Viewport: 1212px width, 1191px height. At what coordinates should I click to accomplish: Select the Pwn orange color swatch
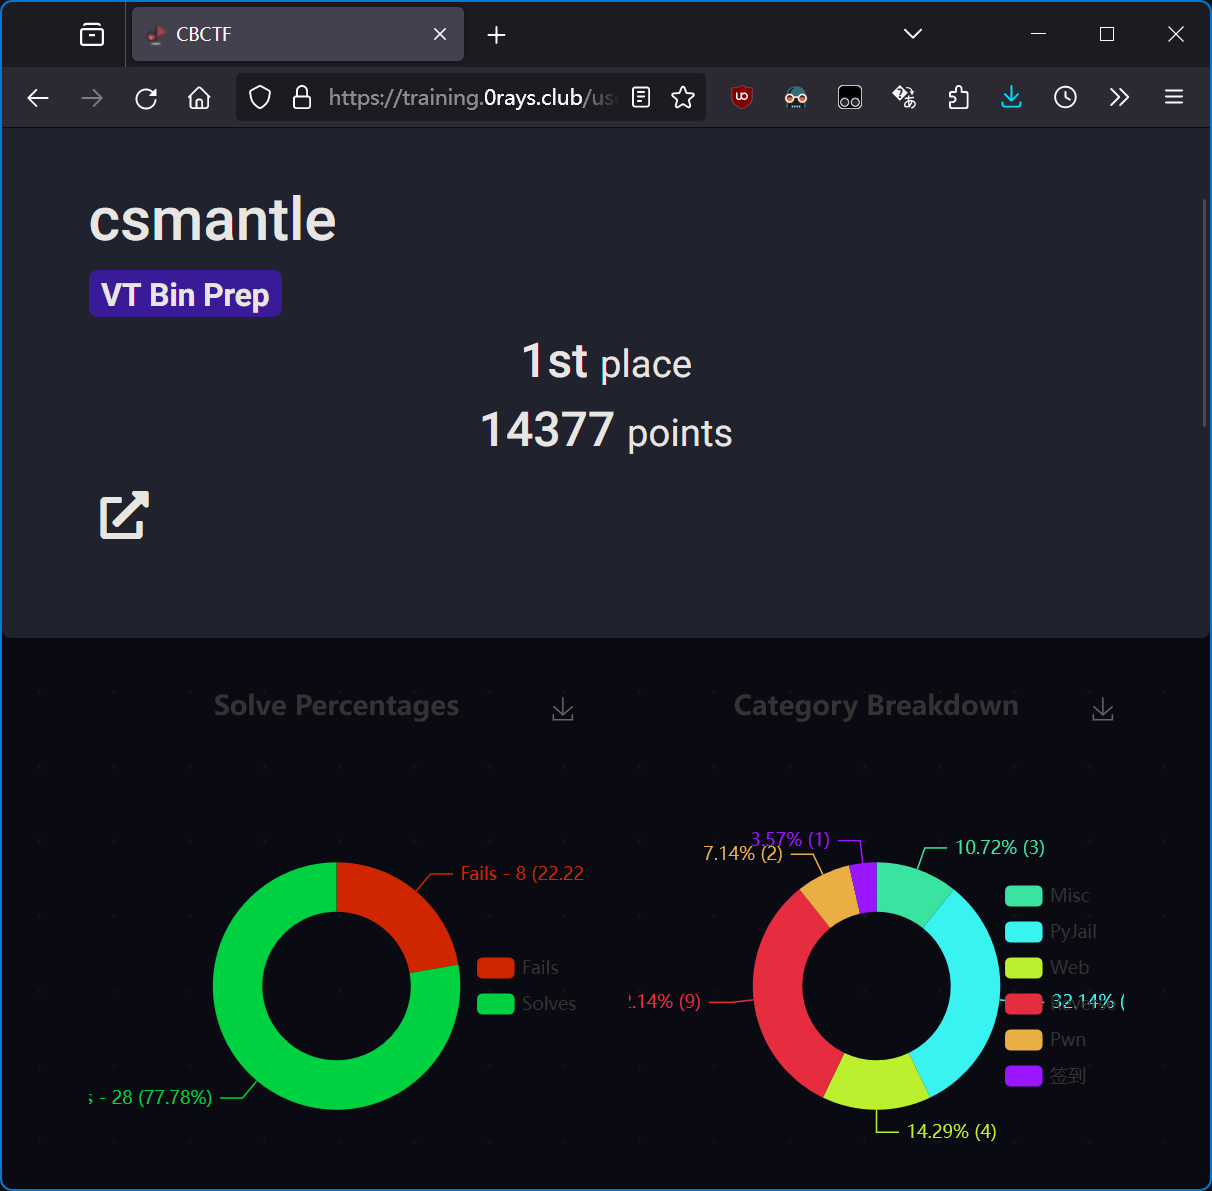[x=1022, y=1039]
